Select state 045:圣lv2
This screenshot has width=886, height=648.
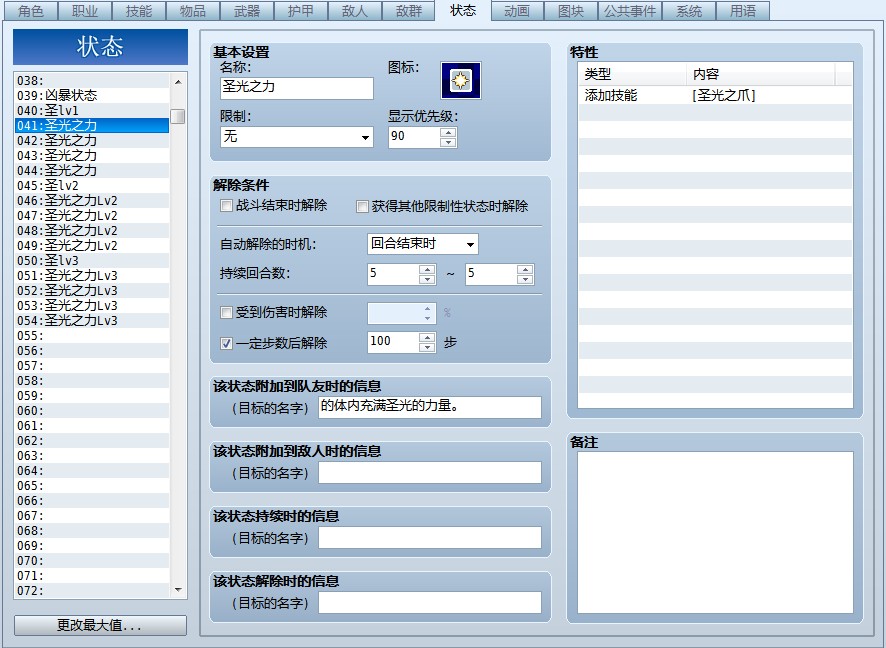point(92,185)
